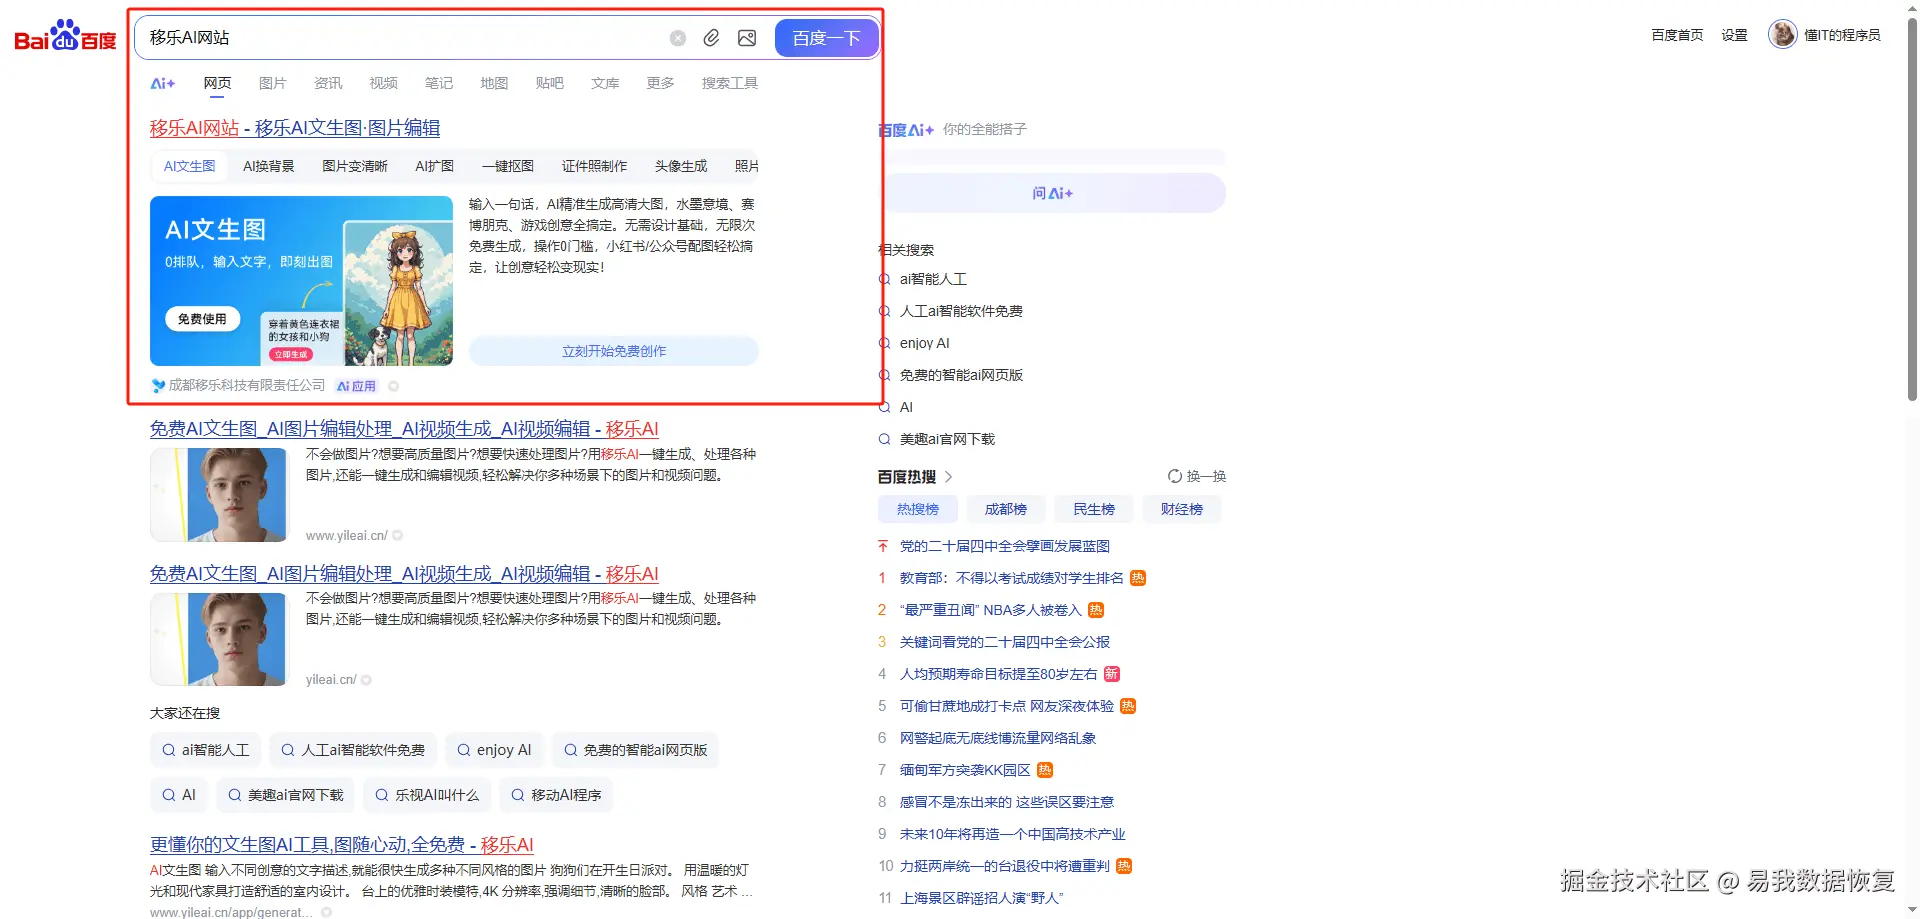Select the AI换背景 feature tab

269,166
